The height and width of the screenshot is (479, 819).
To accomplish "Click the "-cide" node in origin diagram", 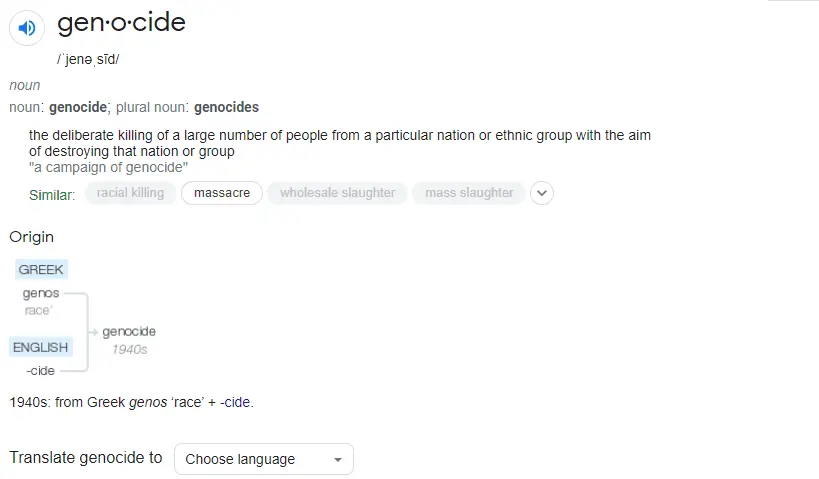I will [x=41, y=371].
